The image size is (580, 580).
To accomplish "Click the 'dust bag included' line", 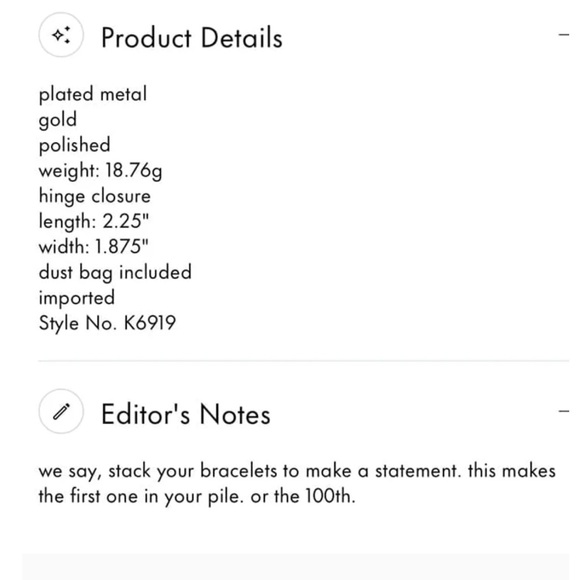I will [115, 273].
